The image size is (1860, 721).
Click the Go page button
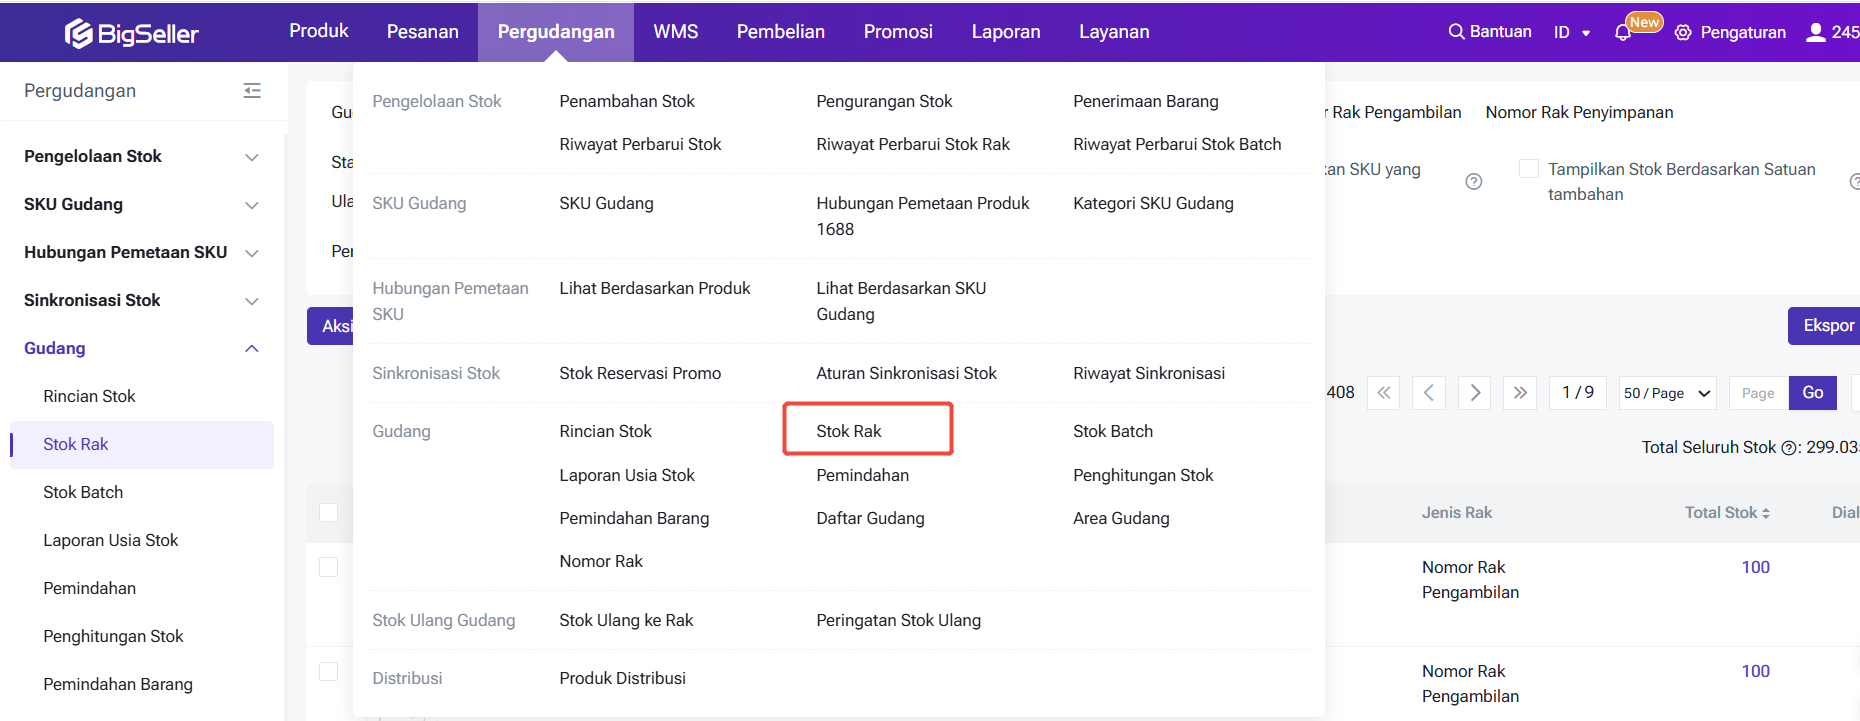point(1812,393)
